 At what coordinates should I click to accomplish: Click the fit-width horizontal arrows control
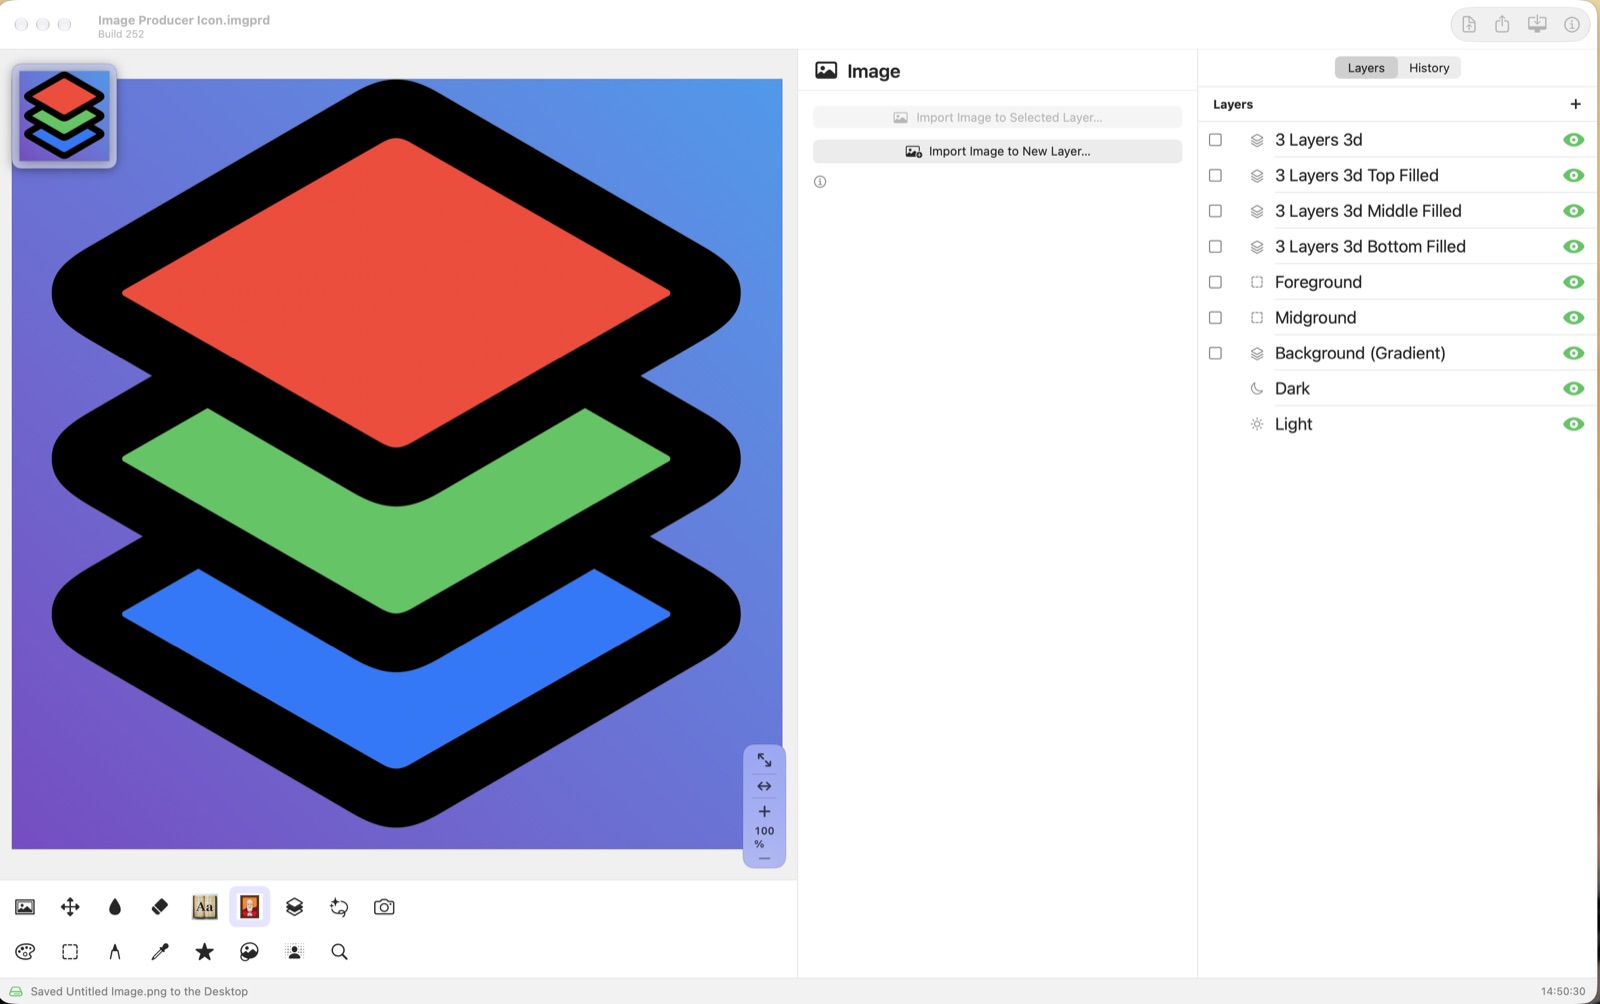764,786
